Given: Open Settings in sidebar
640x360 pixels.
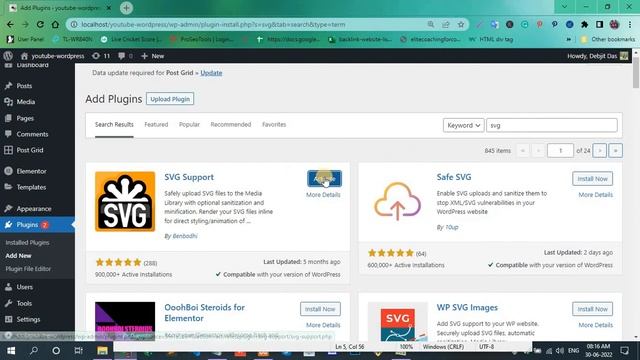Looking at the screenshot, I should pyautogui.click(x=28, y=319).
